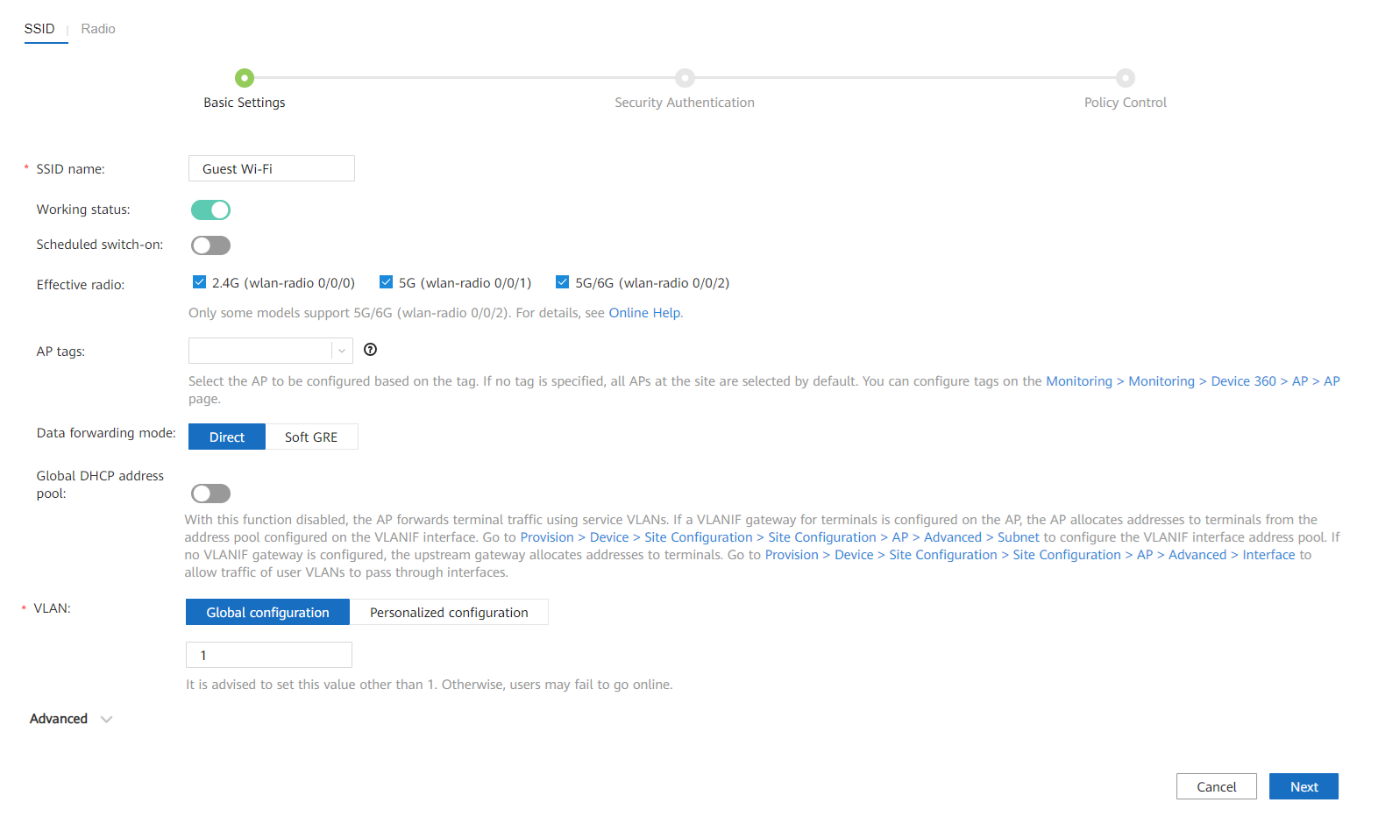The image size is (1378, 831).
Task: Select Soft GRE data forwarding mode
Action: tap(311, 437)
